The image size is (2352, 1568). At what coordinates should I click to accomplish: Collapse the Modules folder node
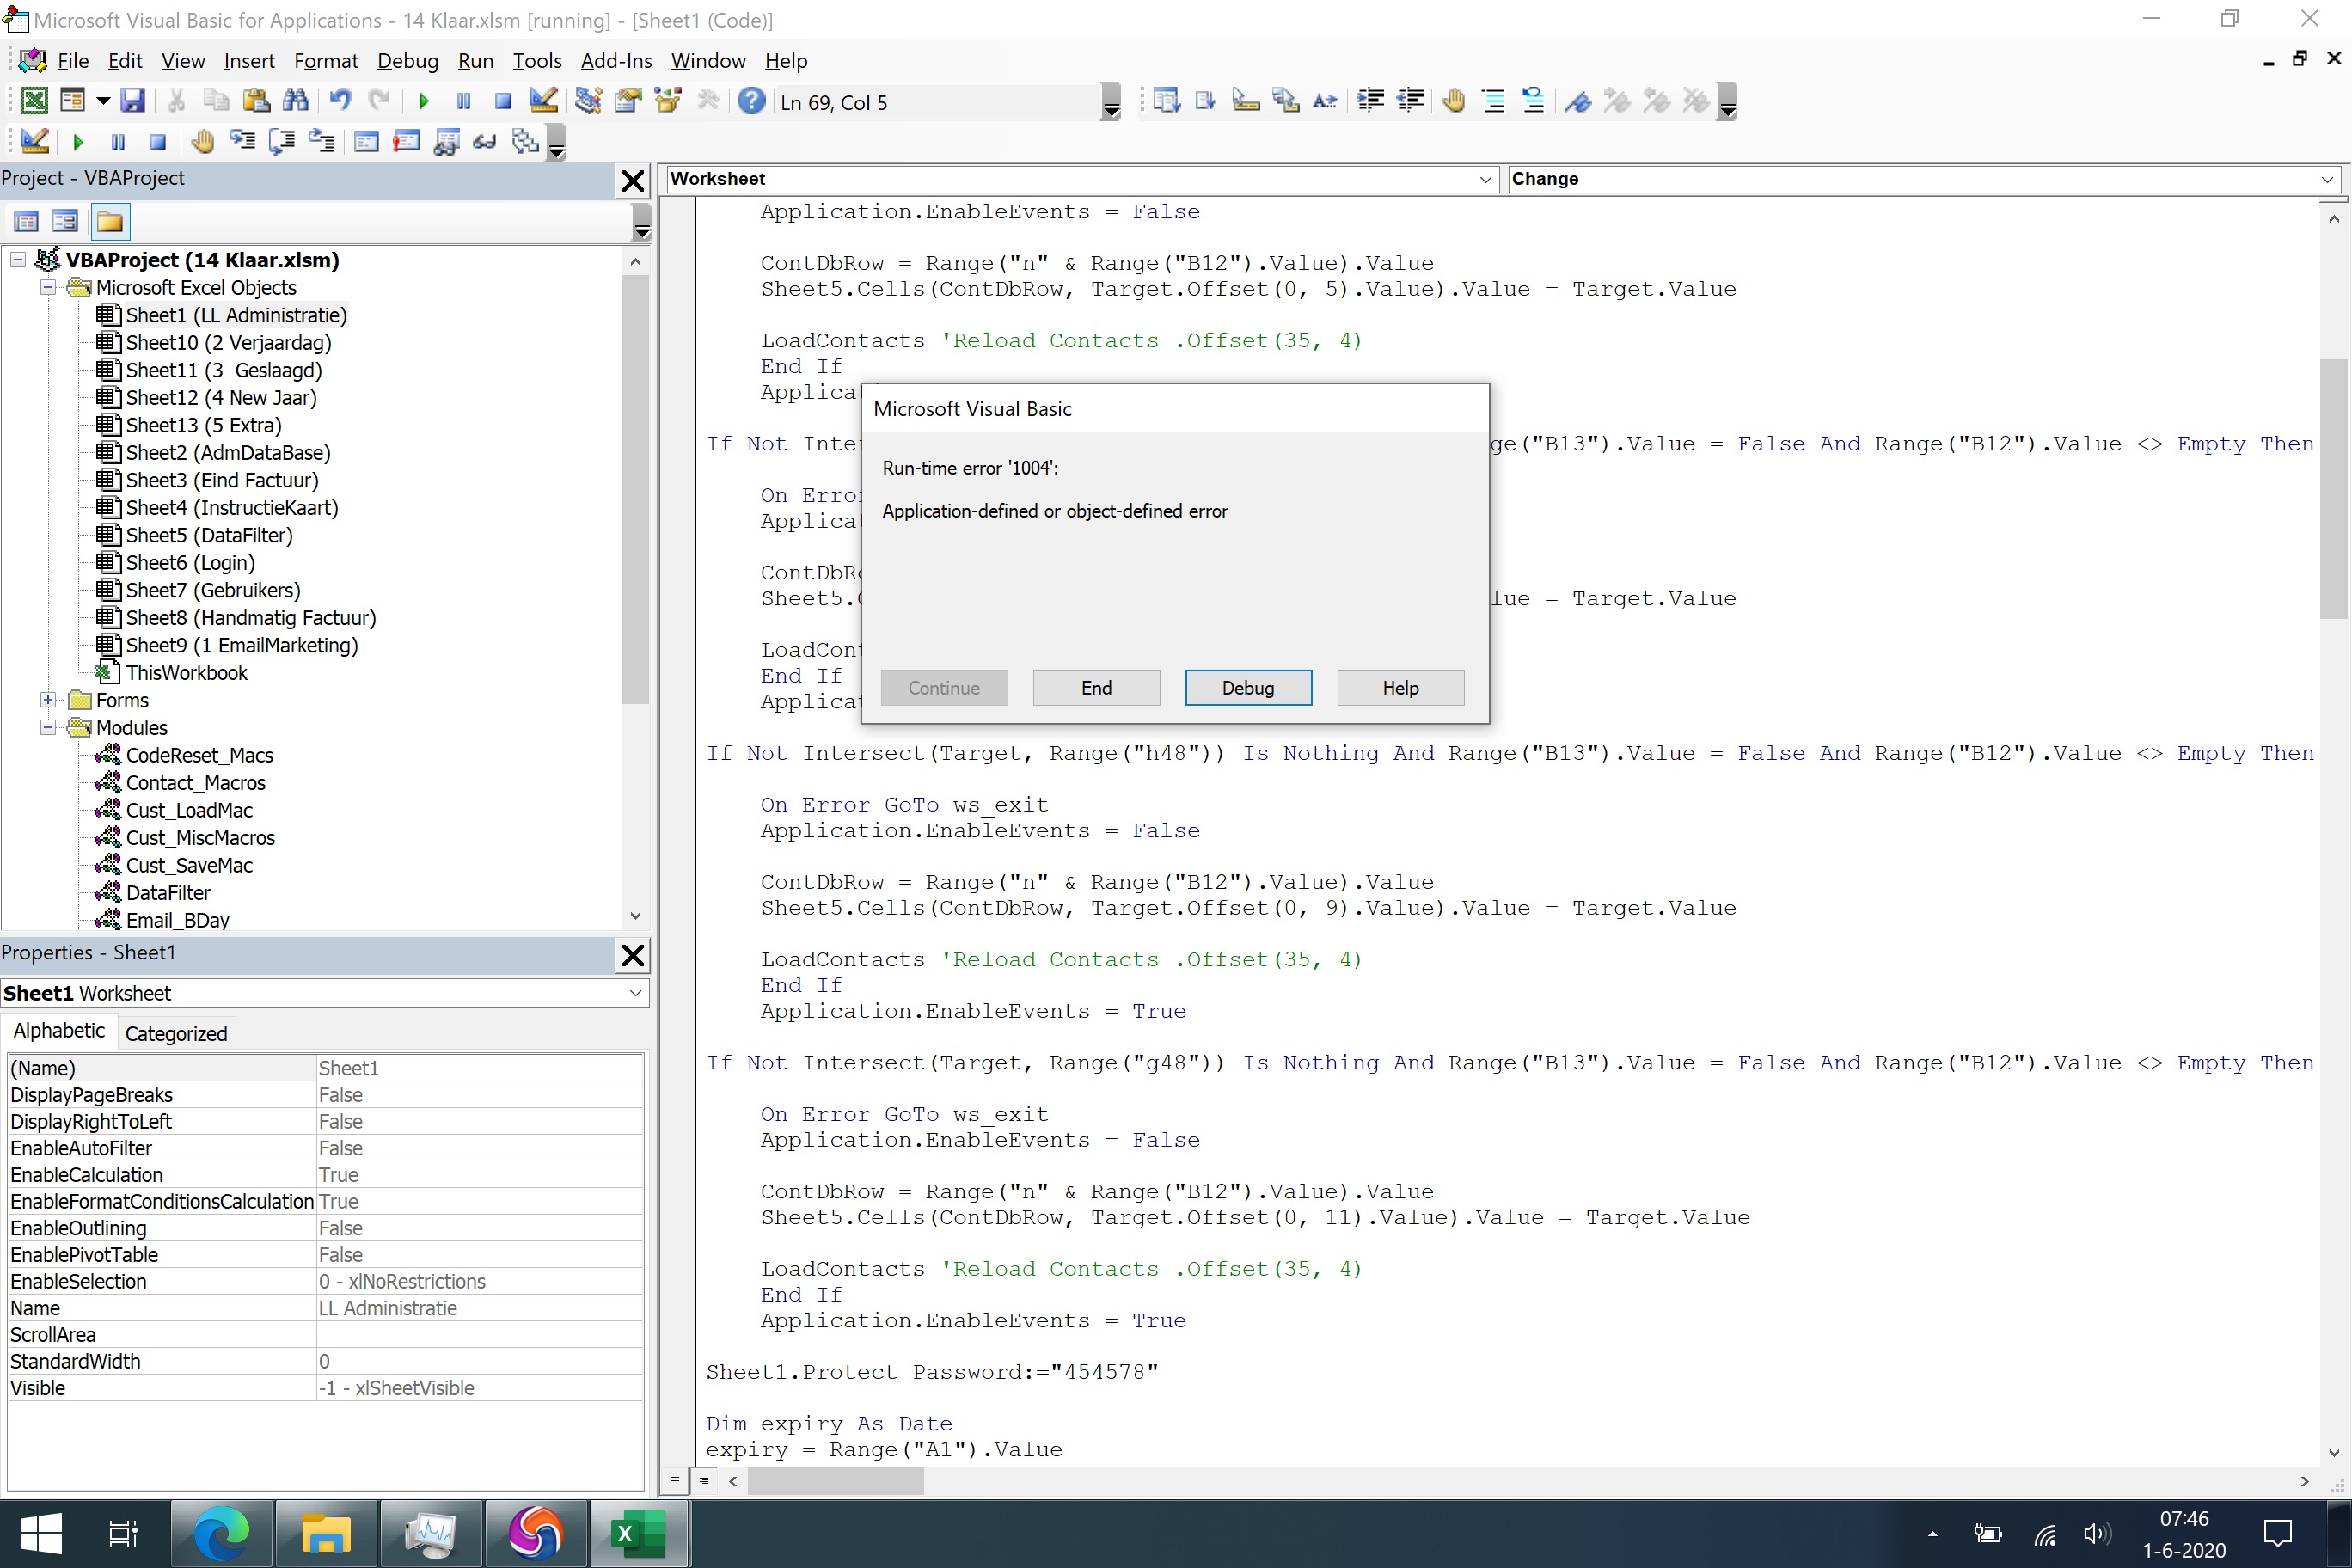48,728
